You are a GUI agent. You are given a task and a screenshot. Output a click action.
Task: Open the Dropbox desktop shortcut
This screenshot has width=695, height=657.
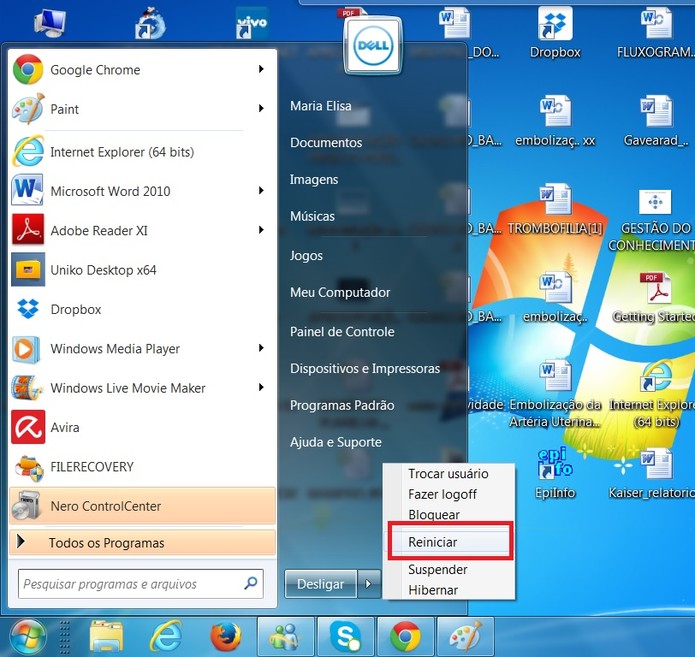pos(555,33)
